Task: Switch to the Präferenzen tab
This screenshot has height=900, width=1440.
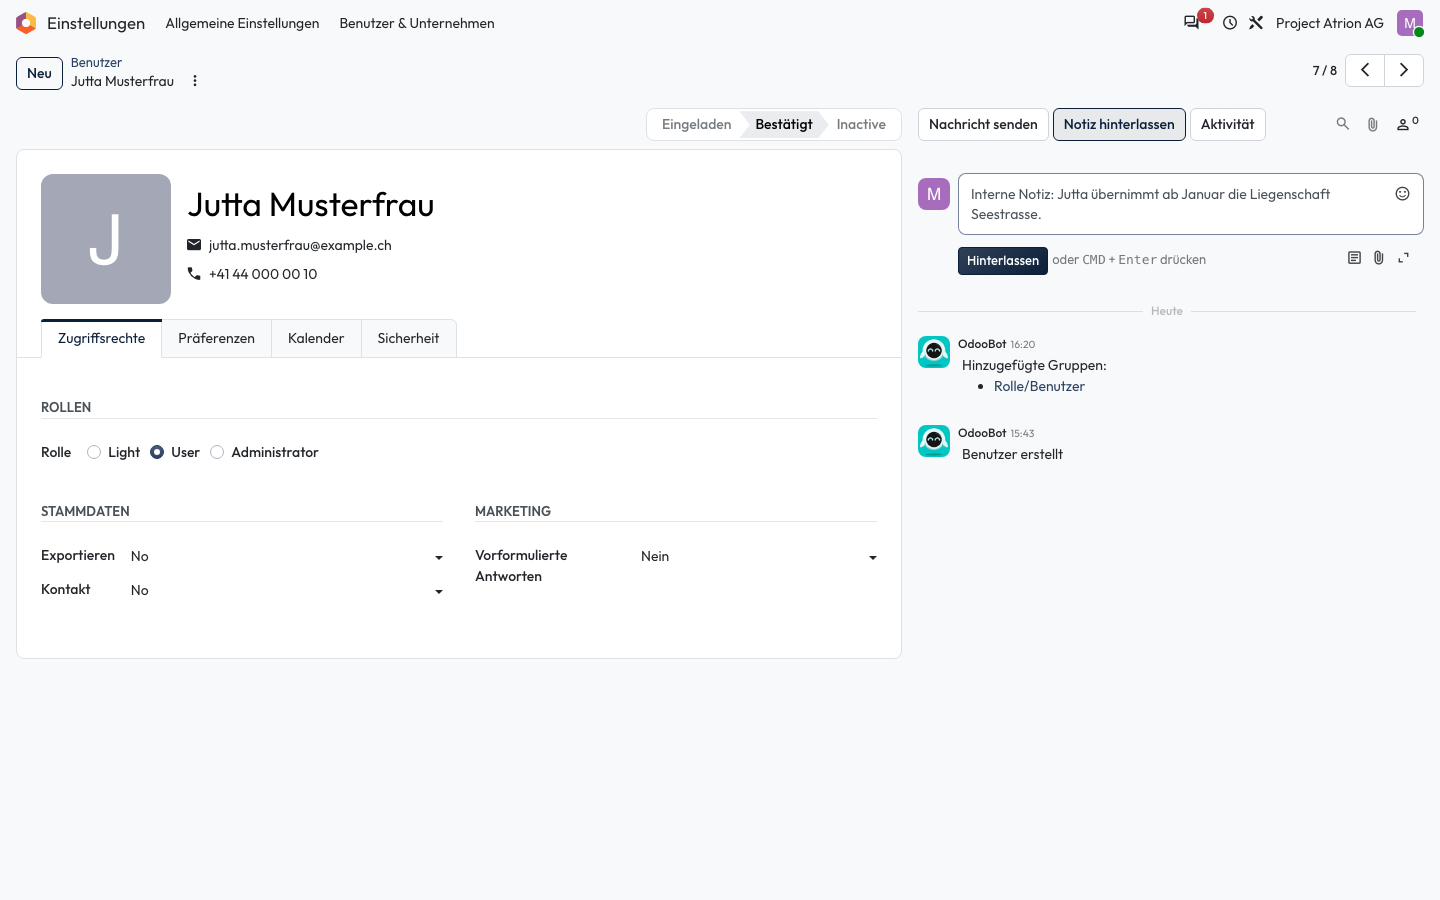Action: point(216,338)
